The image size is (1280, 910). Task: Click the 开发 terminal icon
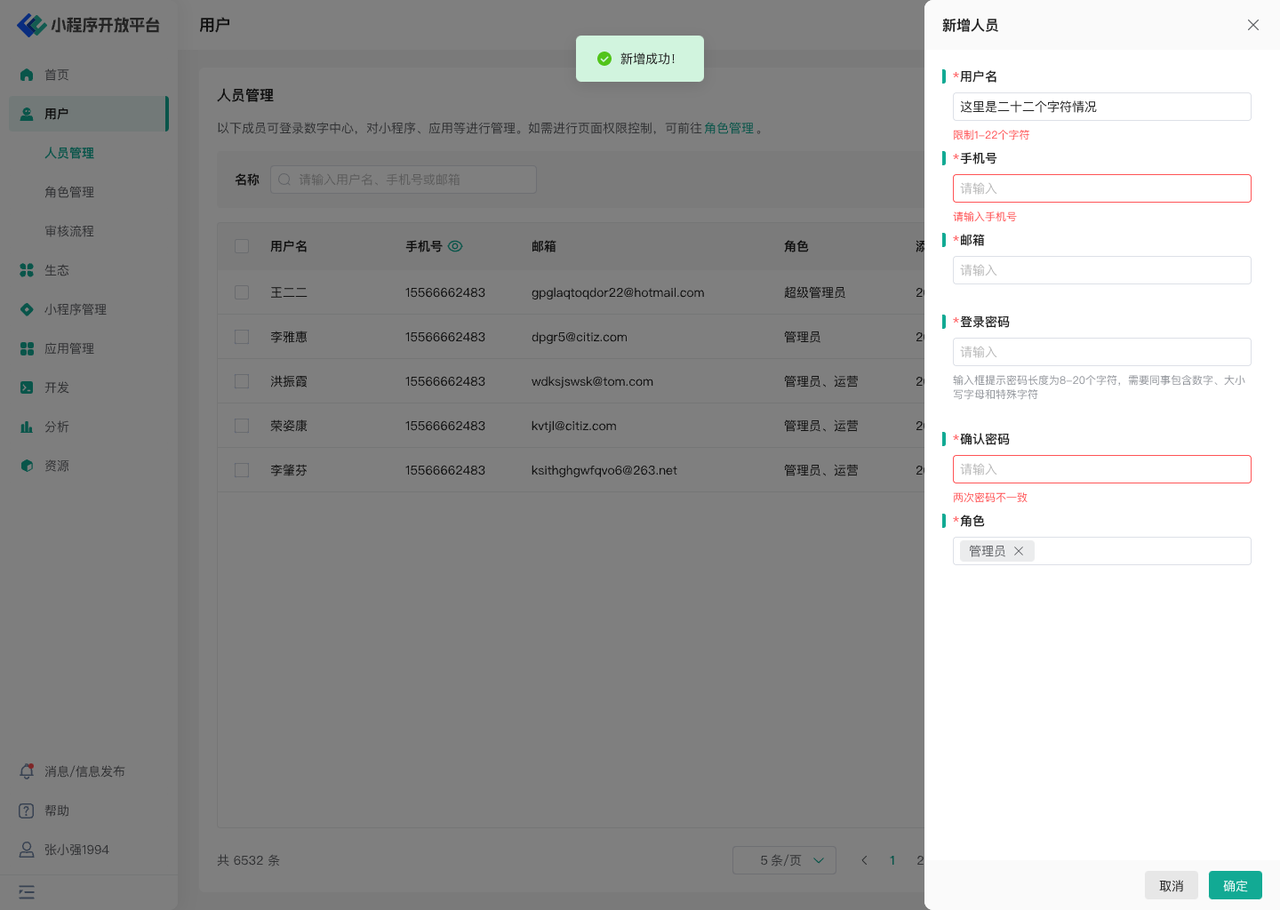point(27,388)
